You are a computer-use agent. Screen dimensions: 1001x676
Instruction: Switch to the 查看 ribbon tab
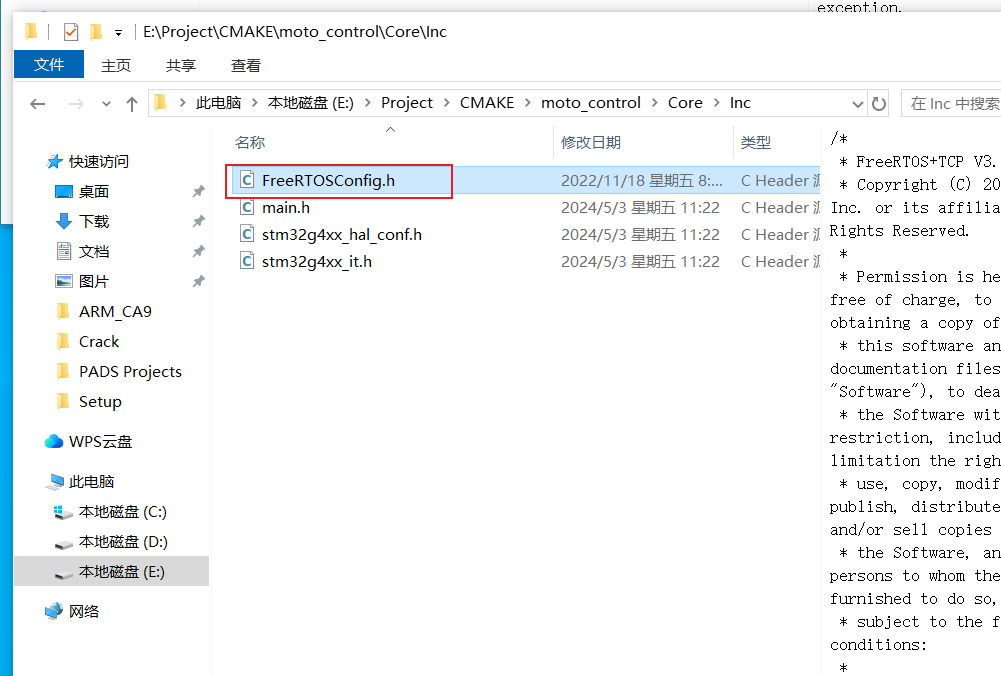247,64
